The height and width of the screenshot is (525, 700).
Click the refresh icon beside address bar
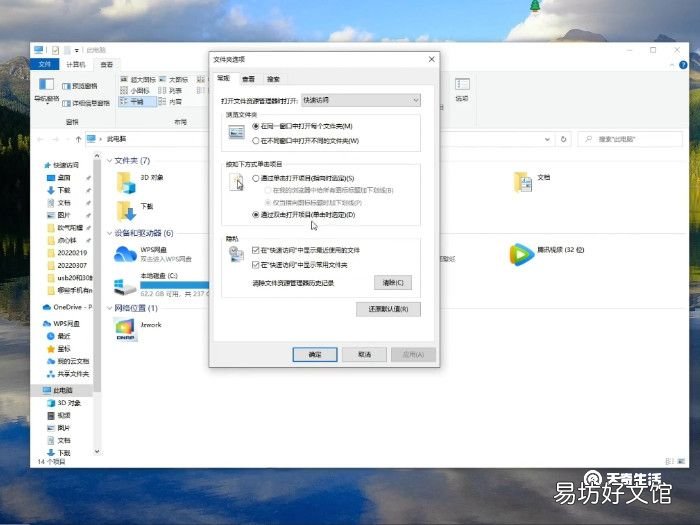(x=563, y=139)
